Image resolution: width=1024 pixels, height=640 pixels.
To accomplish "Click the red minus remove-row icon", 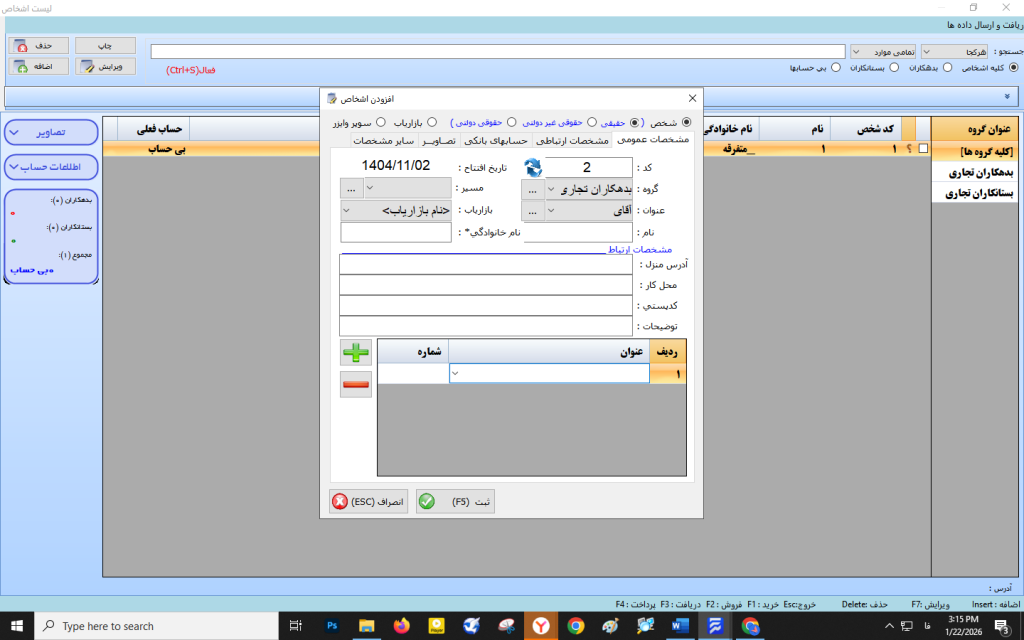I will tap(355, 384).
